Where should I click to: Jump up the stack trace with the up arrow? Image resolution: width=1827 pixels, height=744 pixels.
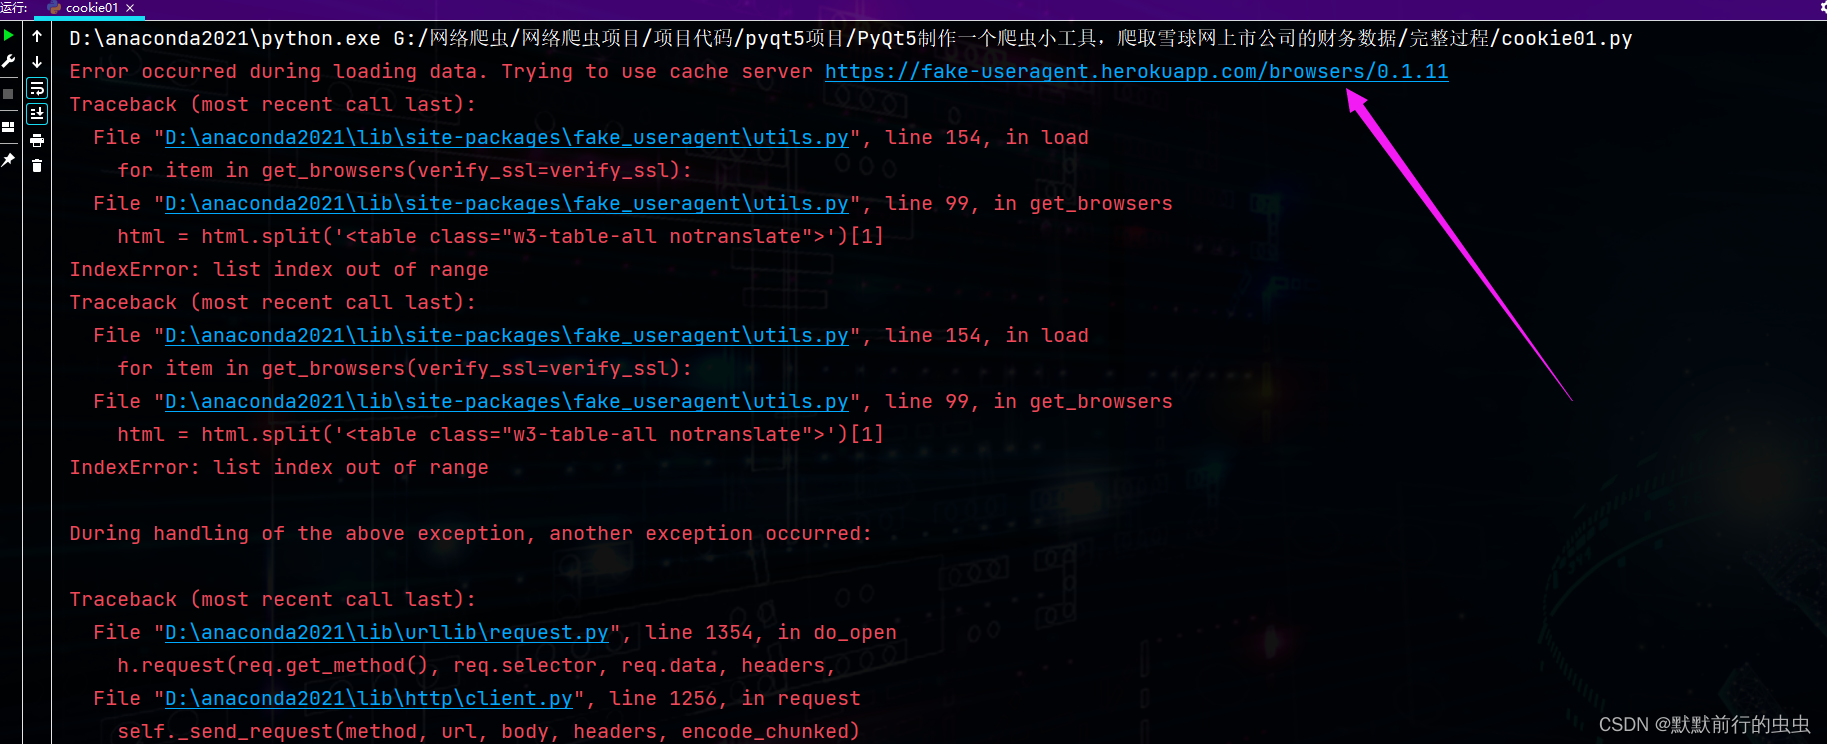click(x=37, y=36)
